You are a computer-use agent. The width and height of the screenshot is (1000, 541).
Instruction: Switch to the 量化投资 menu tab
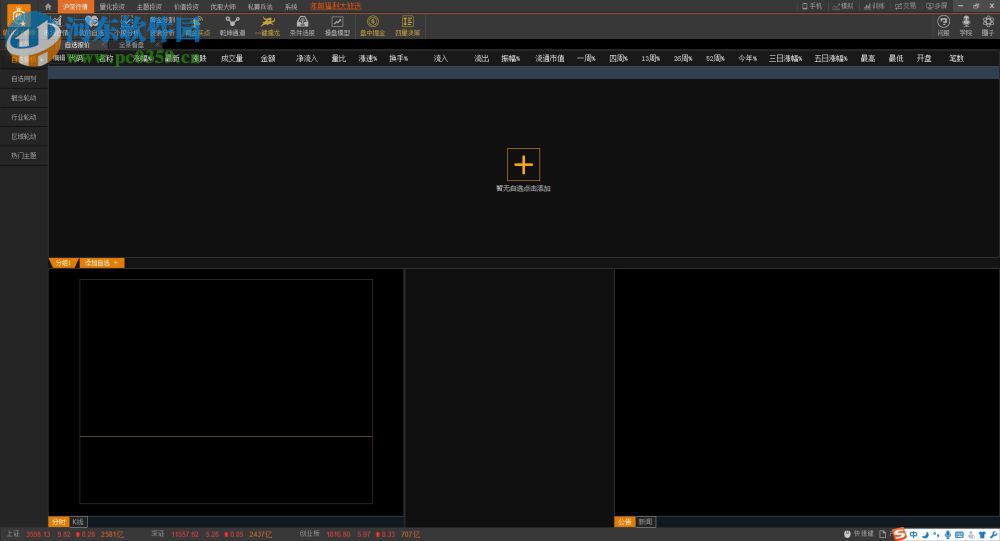point(111,6)
